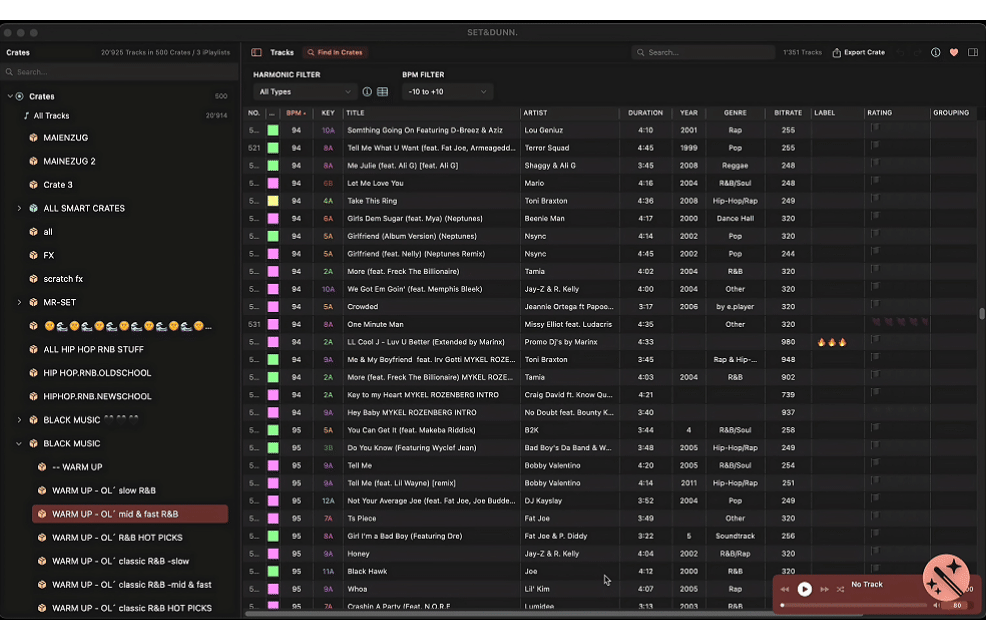The height and width of the screenshot is (640, 986).
Task: Open ALL HIP HOP RNB STUFF crate
Action: pos(93,350)
